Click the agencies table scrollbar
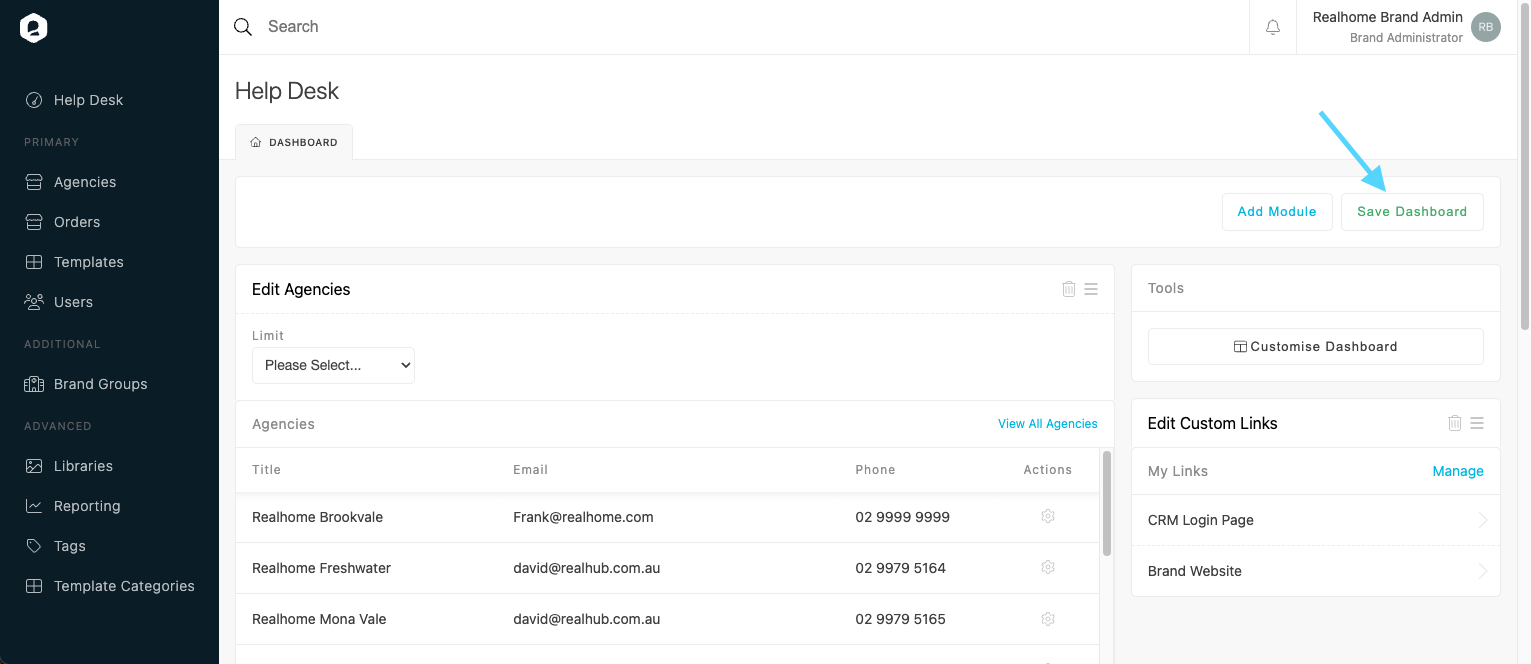This screenshot has height=664, width=1531. 1107,503
